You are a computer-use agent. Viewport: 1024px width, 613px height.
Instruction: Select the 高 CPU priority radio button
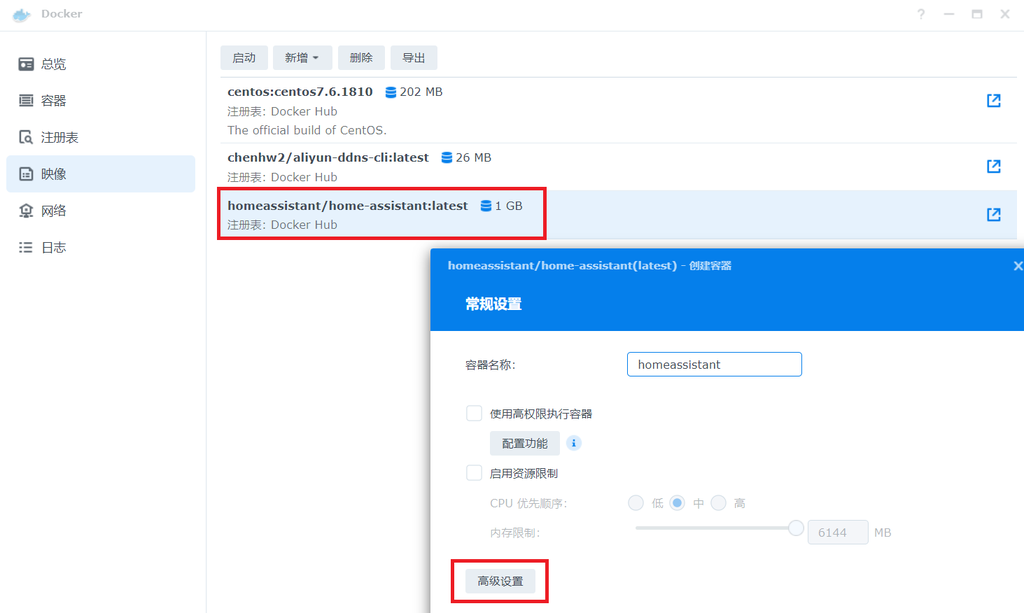pos(718,503)
